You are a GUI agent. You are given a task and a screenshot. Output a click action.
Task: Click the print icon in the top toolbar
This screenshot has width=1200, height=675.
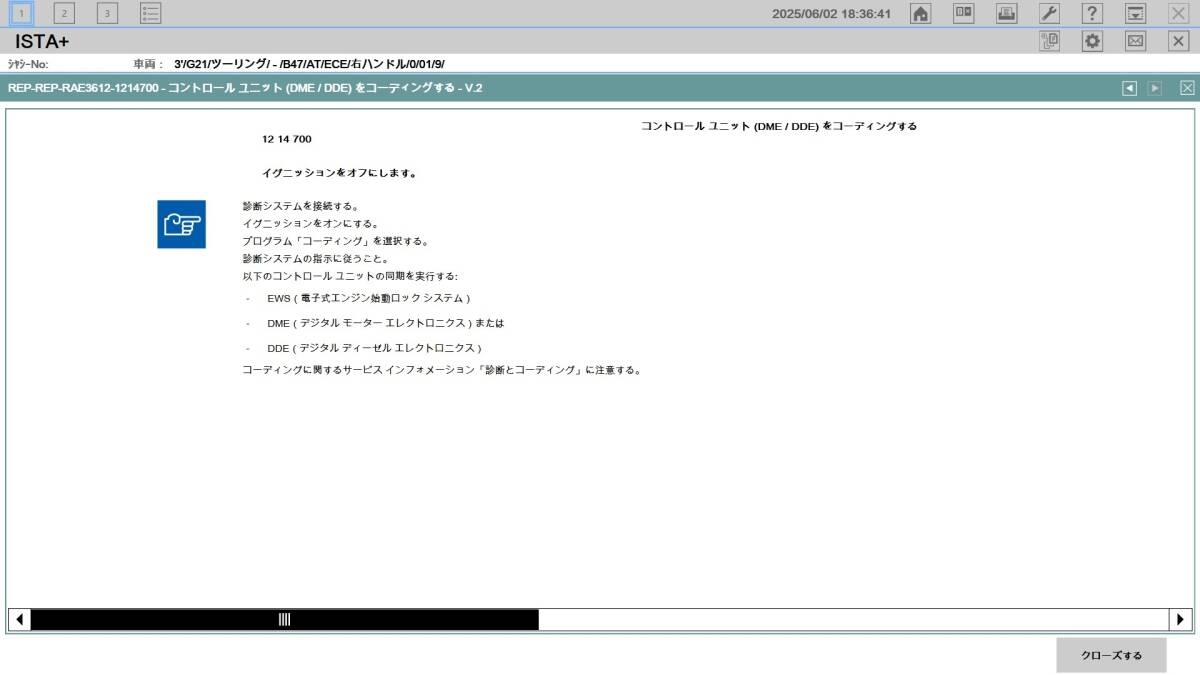(x=1005, y=14)
